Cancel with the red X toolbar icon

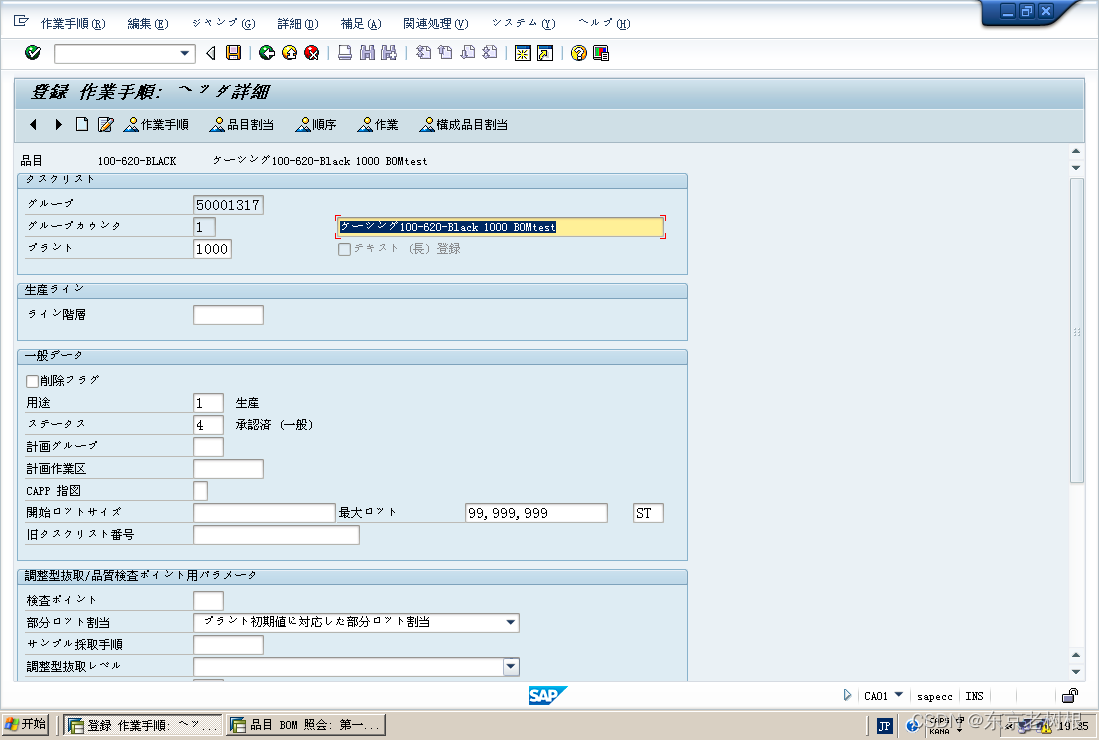311,53
